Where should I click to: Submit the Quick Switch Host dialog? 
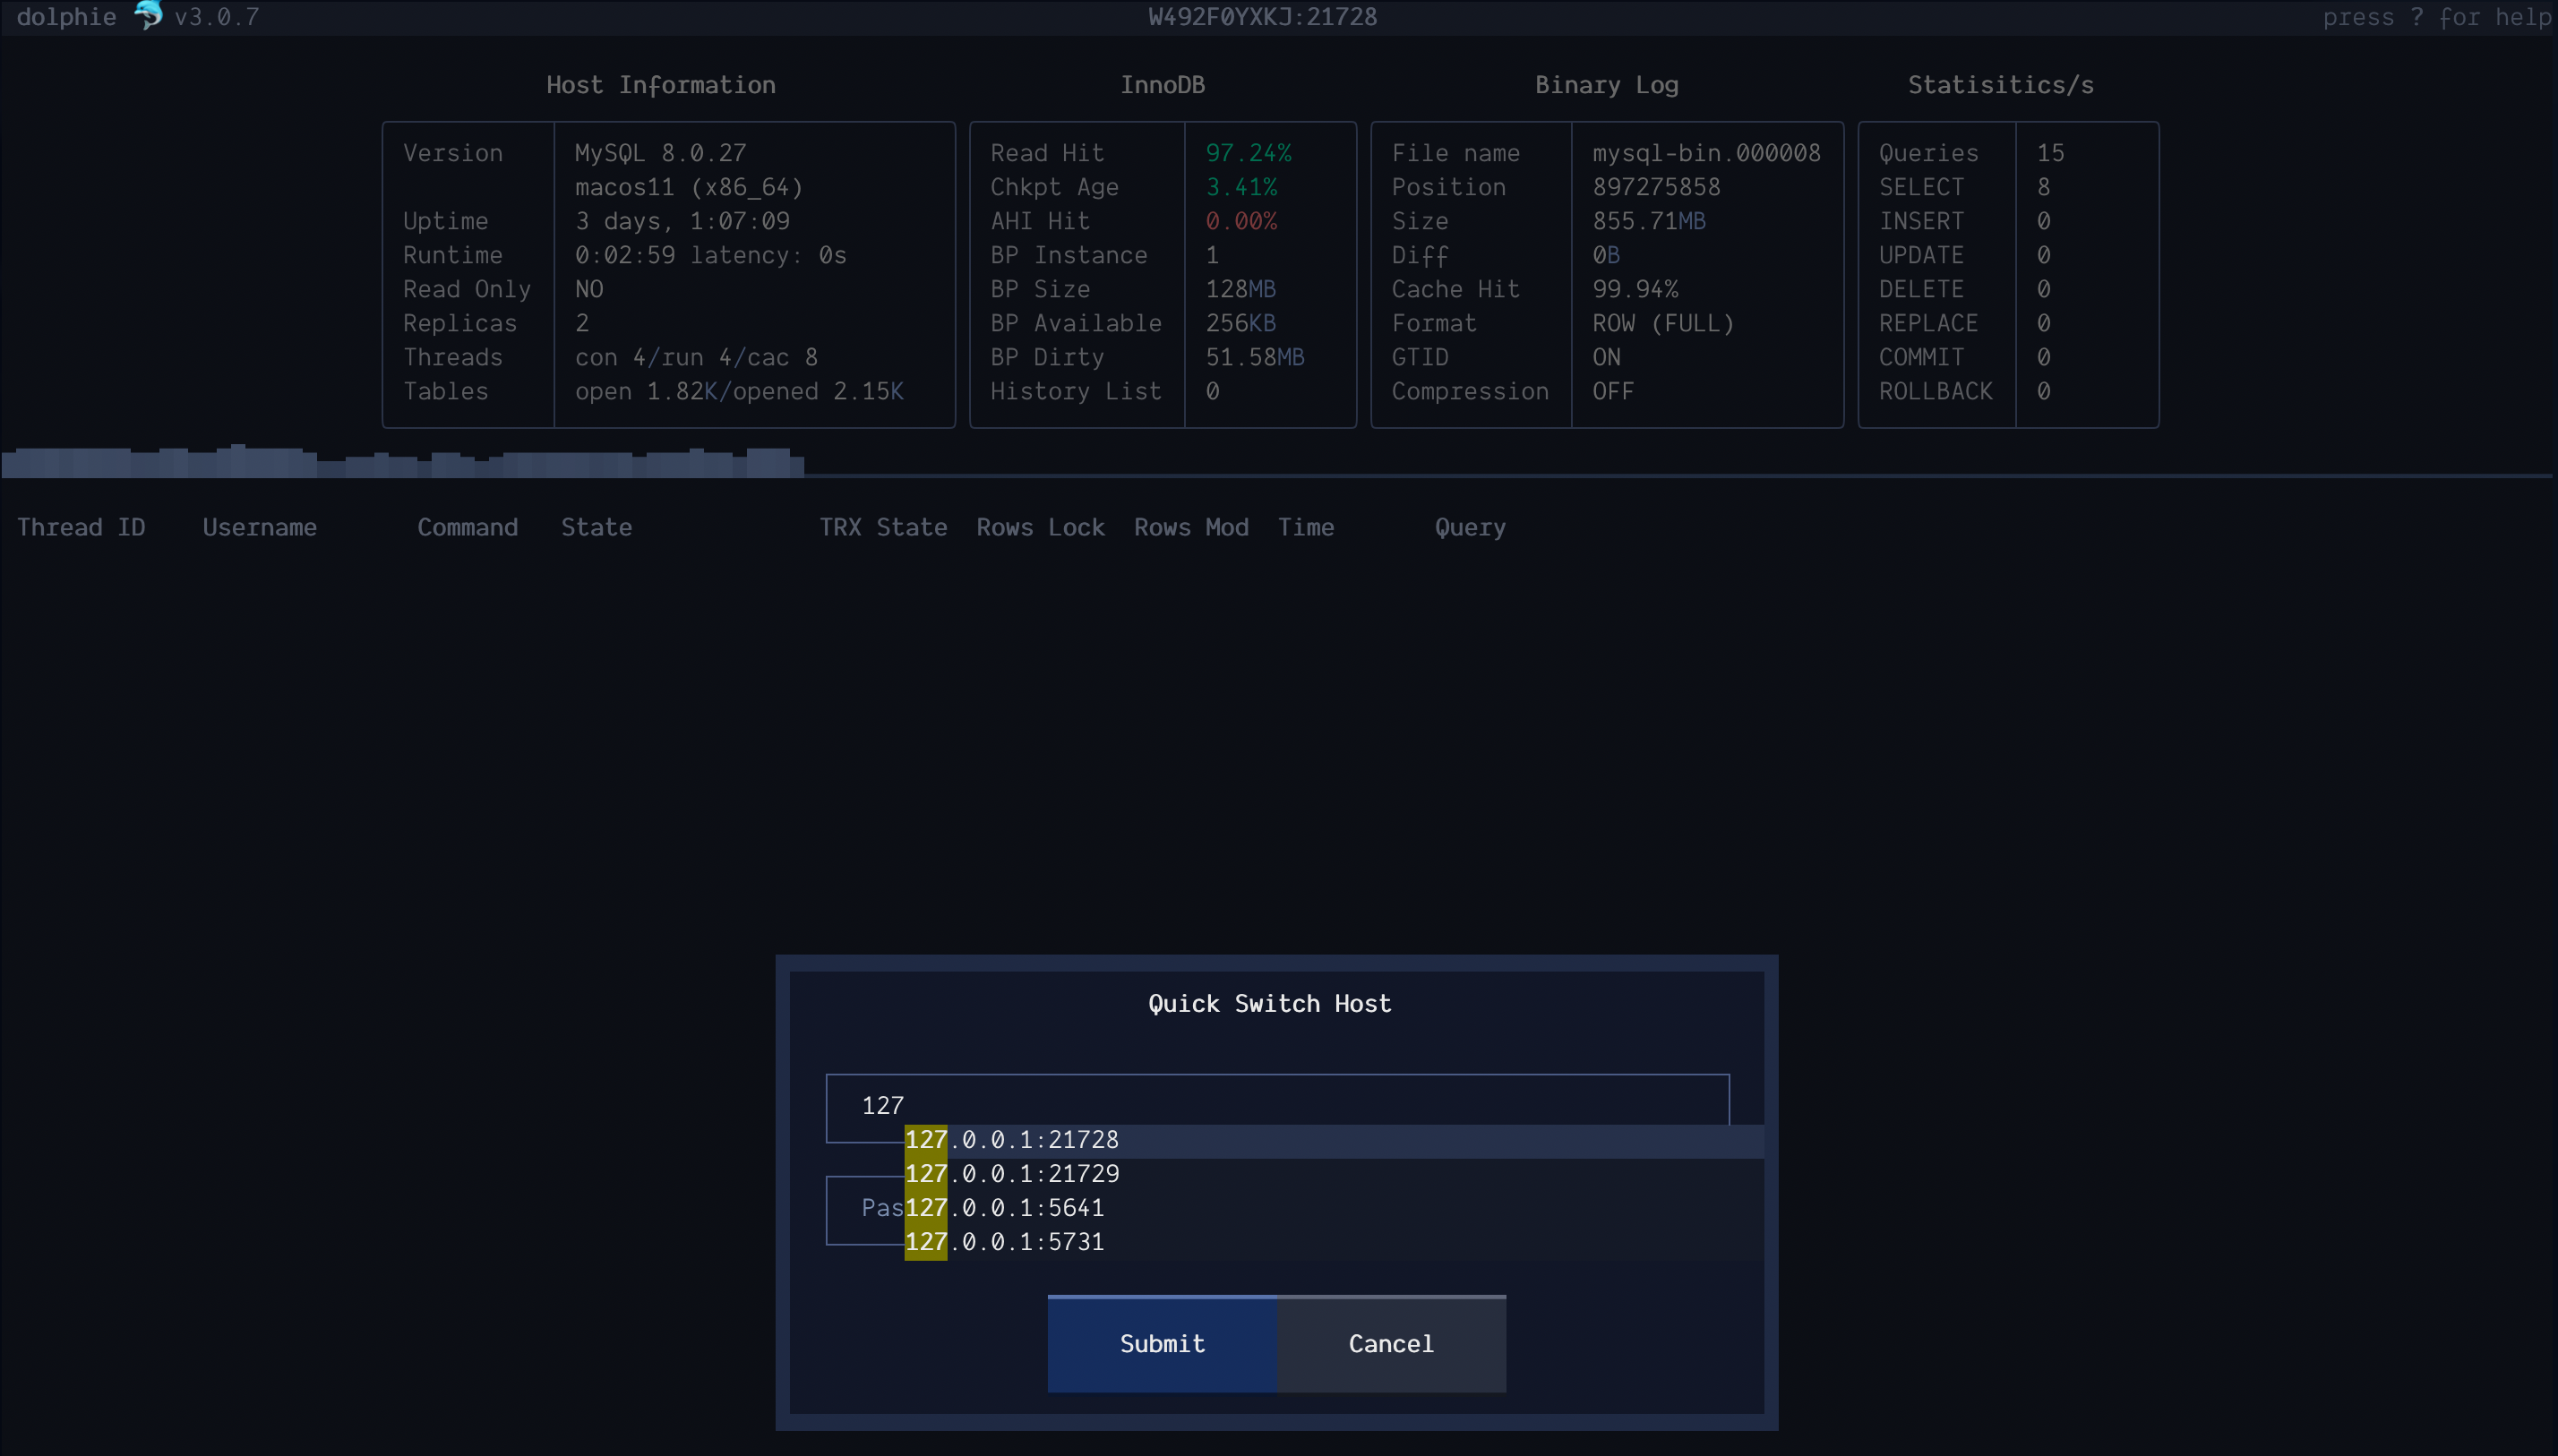pyautogui.click(x=1162, y=1343)
